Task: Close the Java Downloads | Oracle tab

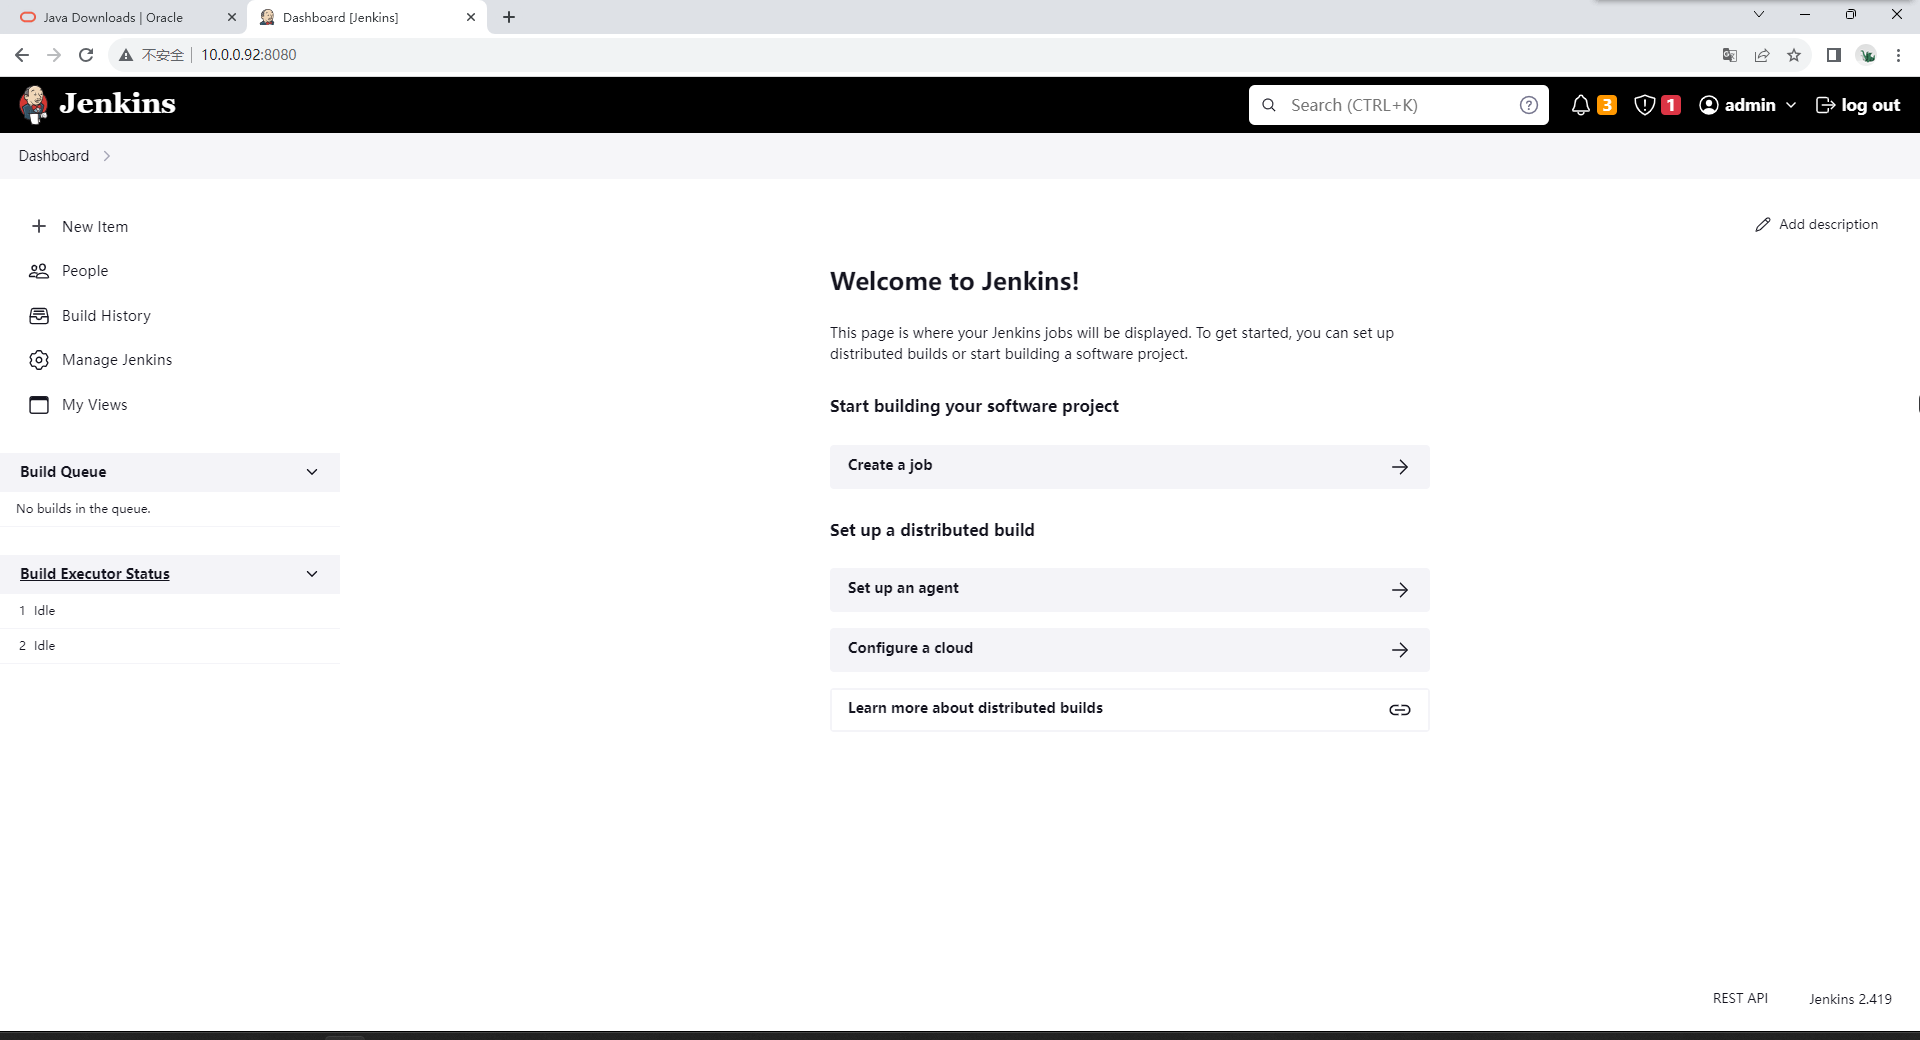Action: coord(231,17)
